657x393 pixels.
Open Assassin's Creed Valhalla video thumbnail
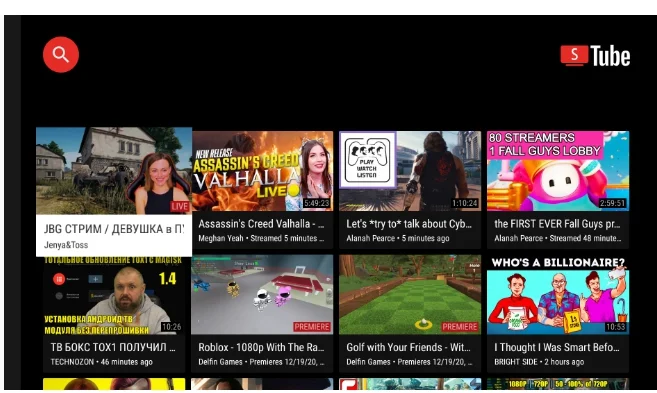[262, 171]
